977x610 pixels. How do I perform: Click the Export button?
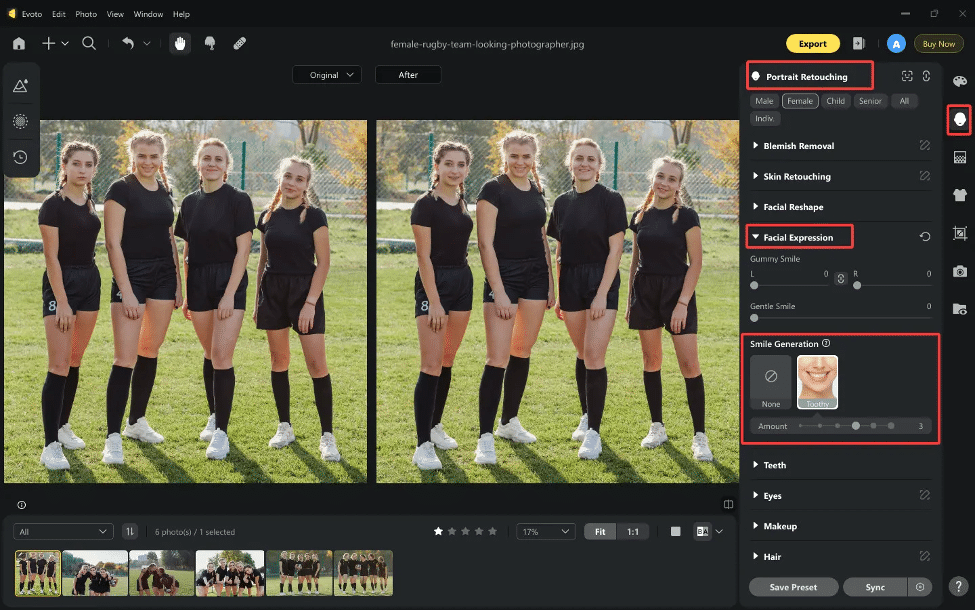coord(813,44)
